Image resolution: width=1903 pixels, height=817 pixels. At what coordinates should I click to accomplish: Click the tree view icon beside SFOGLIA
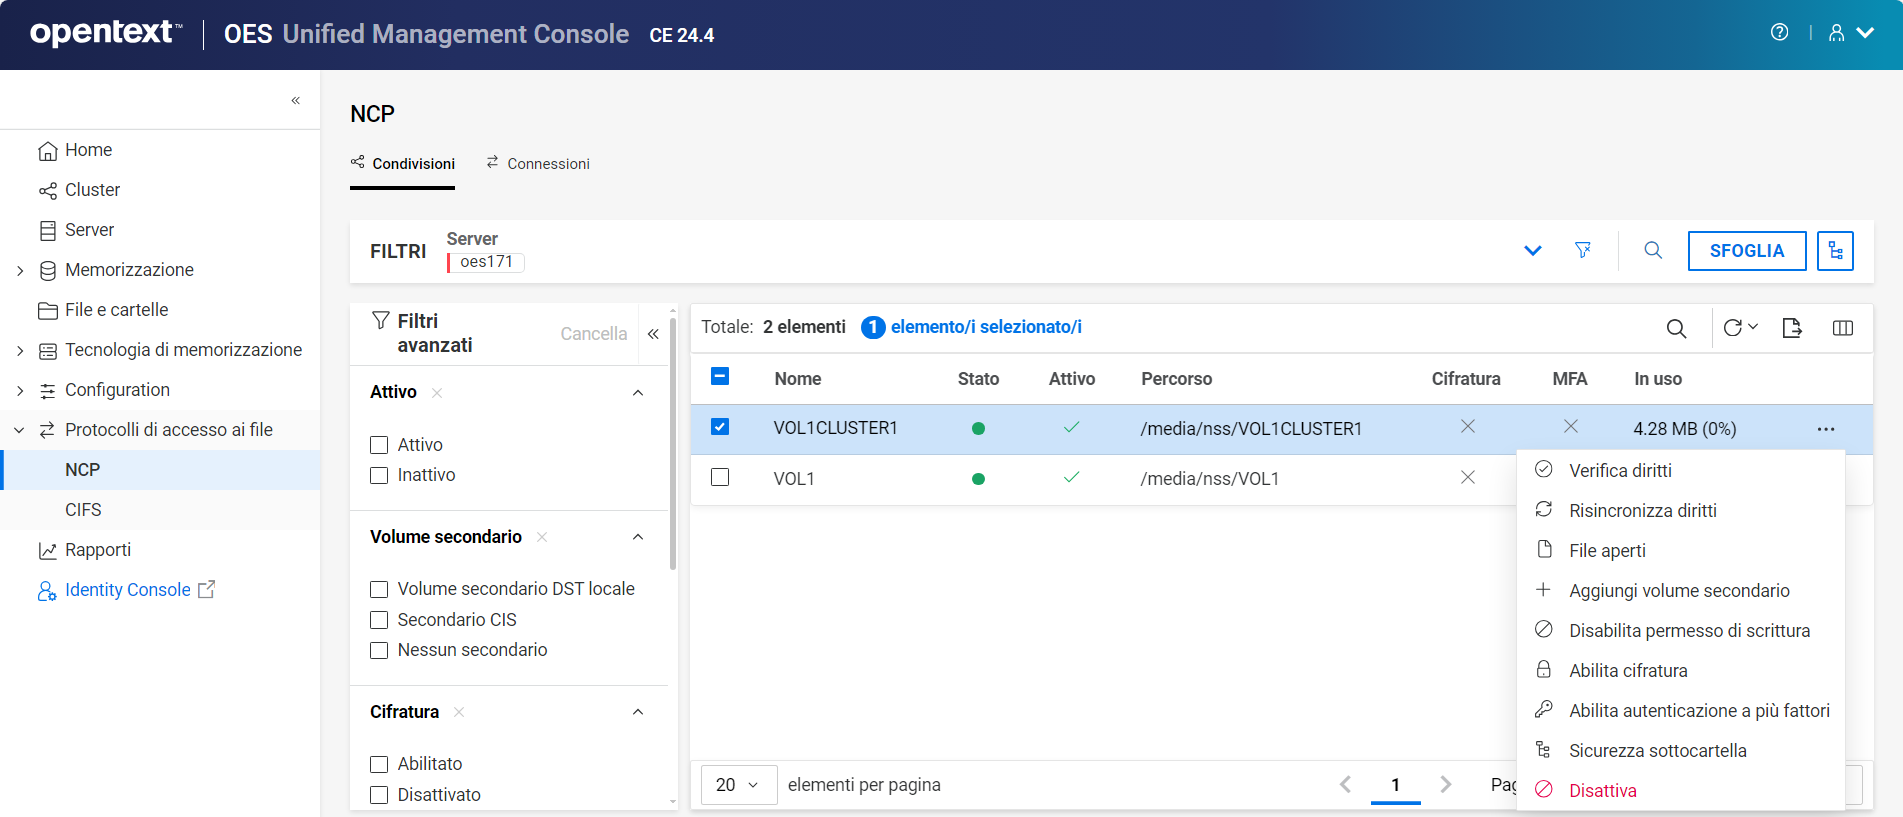click(1835, 251)
